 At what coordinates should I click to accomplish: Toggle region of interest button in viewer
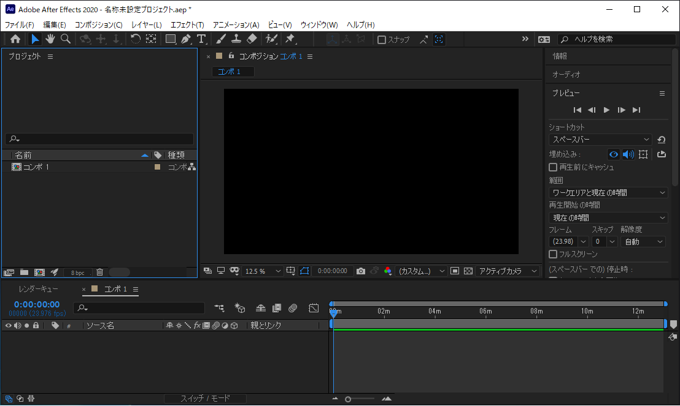coord(454,271)
